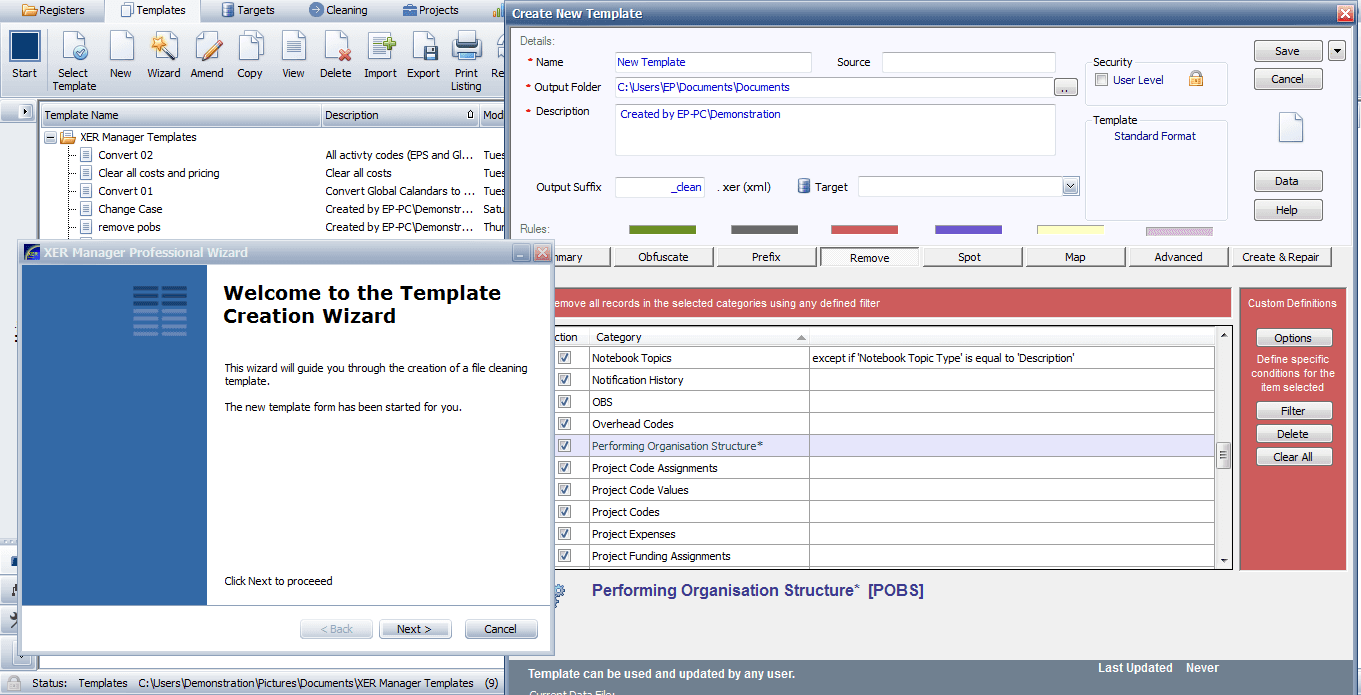Uncheck Project Expenses category

565,533
